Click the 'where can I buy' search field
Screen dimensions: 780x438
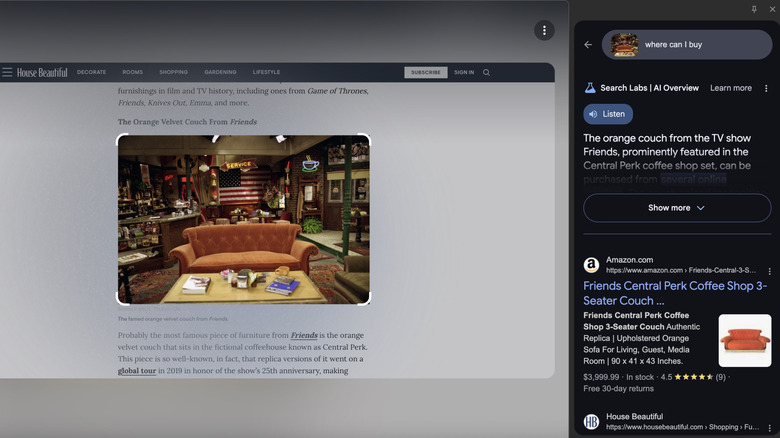click(687, 45)
